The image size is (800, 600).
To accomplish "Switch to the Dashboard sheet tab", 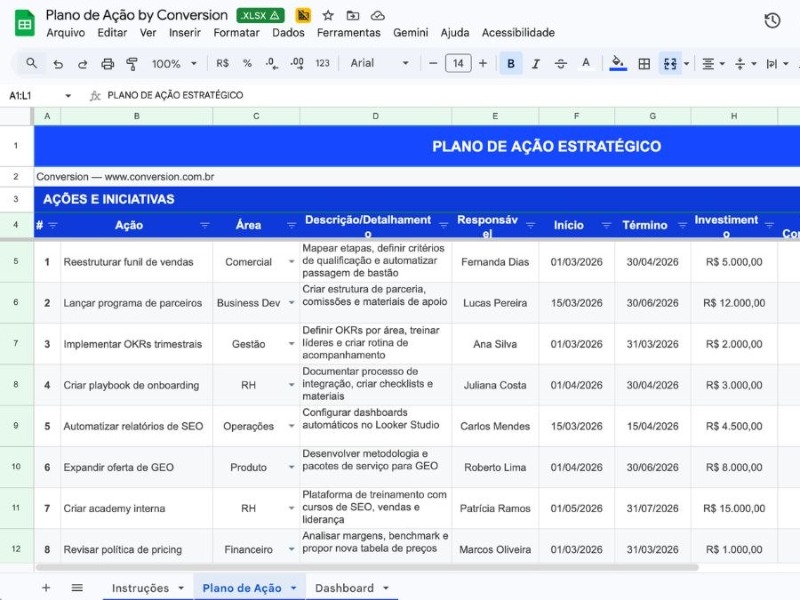I will coord(344,588).
